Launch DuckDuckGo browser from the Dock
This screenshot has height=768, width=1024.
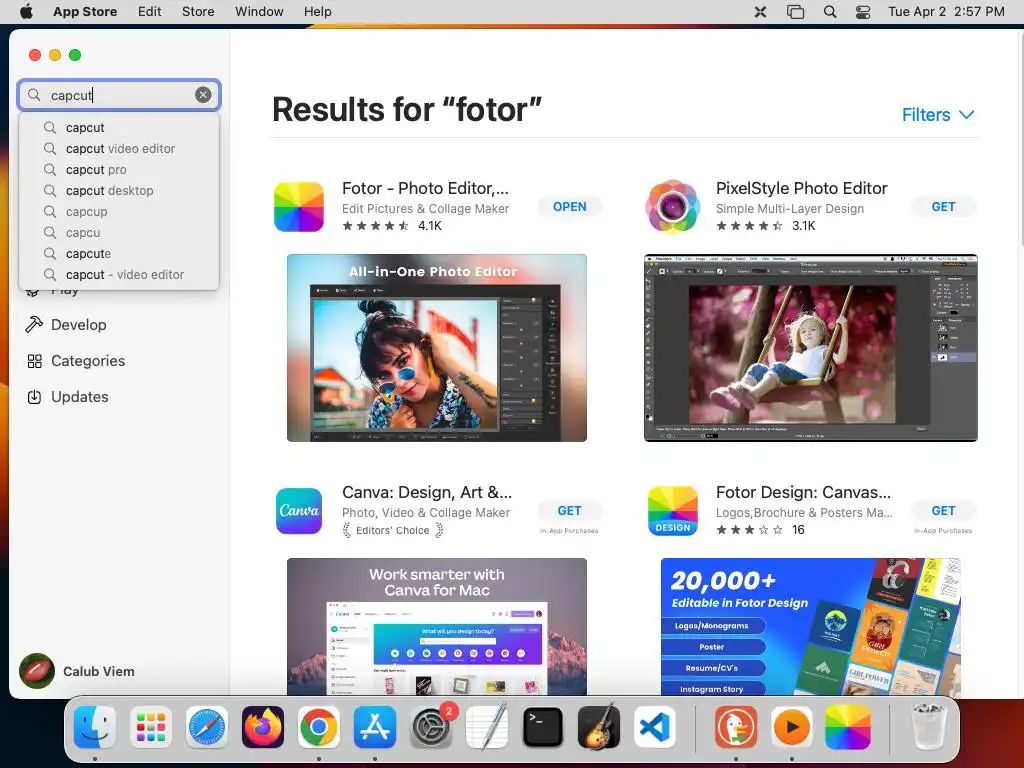(x=736, y=727)
